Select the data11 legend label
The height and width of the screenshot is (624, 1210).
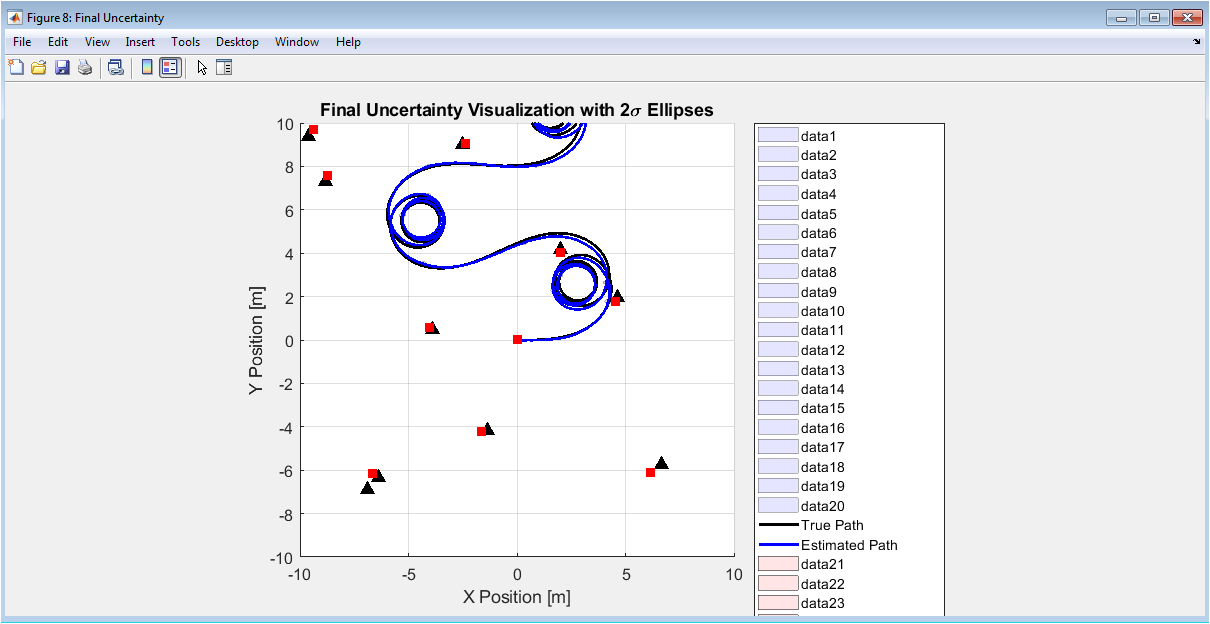(x=823, y=330)
